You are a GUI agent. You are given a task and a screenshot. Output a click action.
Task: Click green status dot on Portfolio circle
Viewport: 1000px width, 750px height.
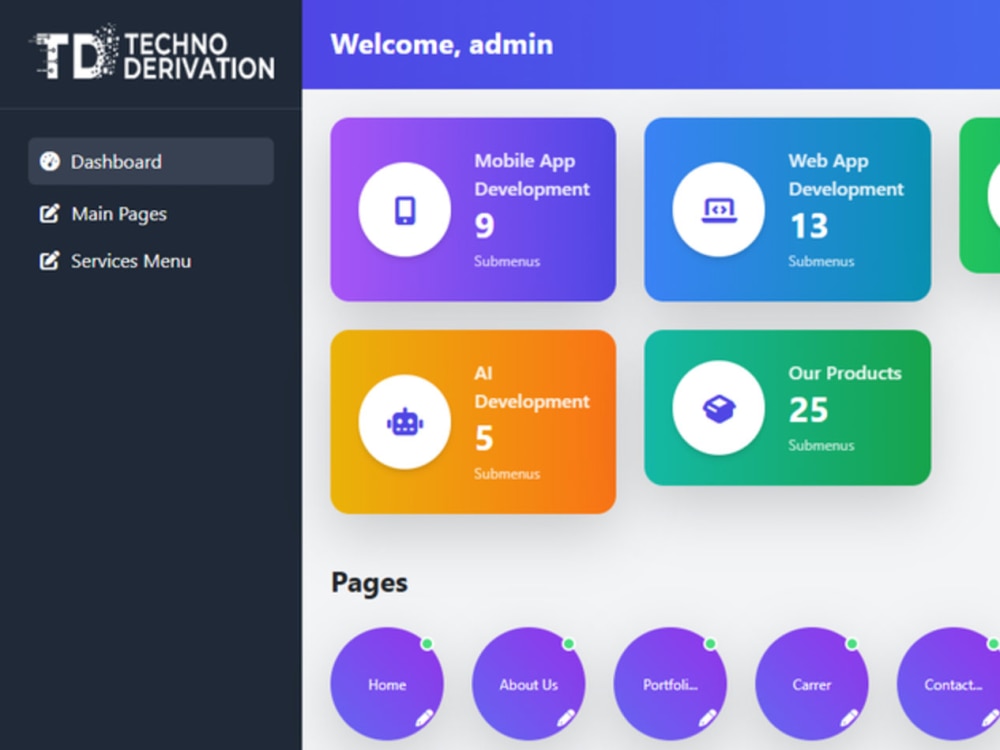[710, 644]
